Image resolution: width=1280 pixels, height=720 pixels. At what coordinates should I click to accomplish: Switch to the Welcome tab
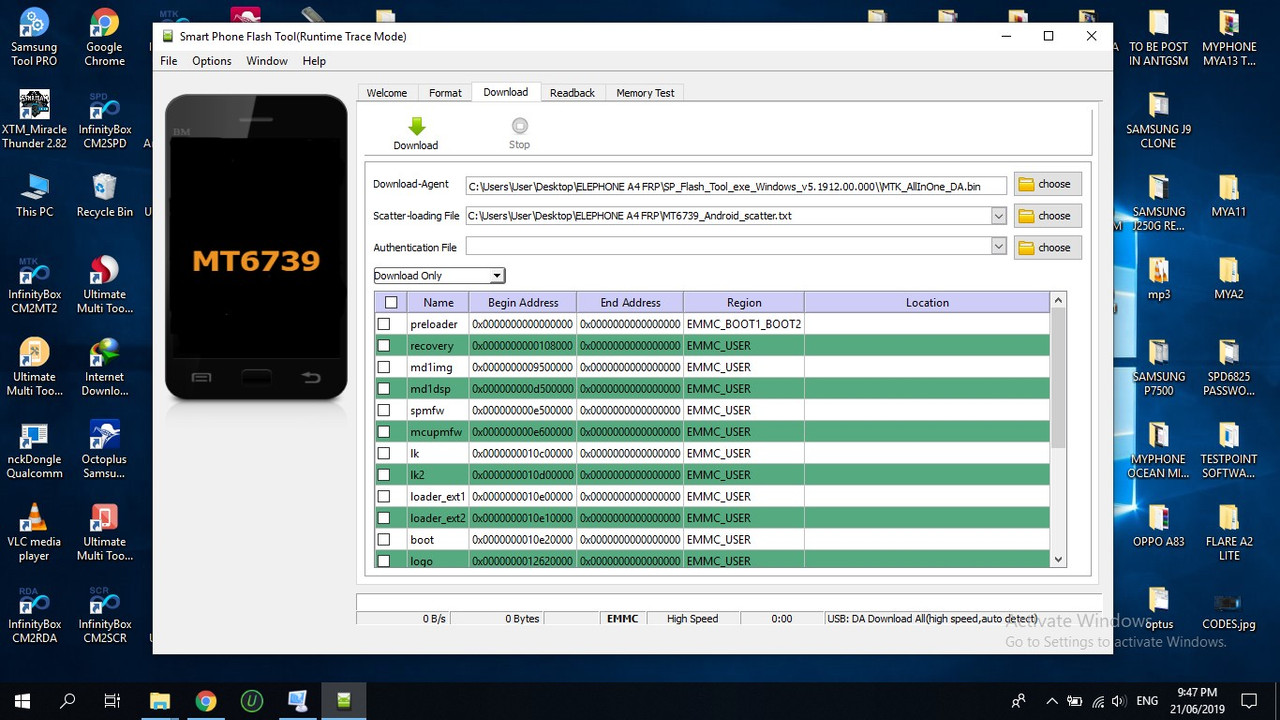click(x=387, y=93)
